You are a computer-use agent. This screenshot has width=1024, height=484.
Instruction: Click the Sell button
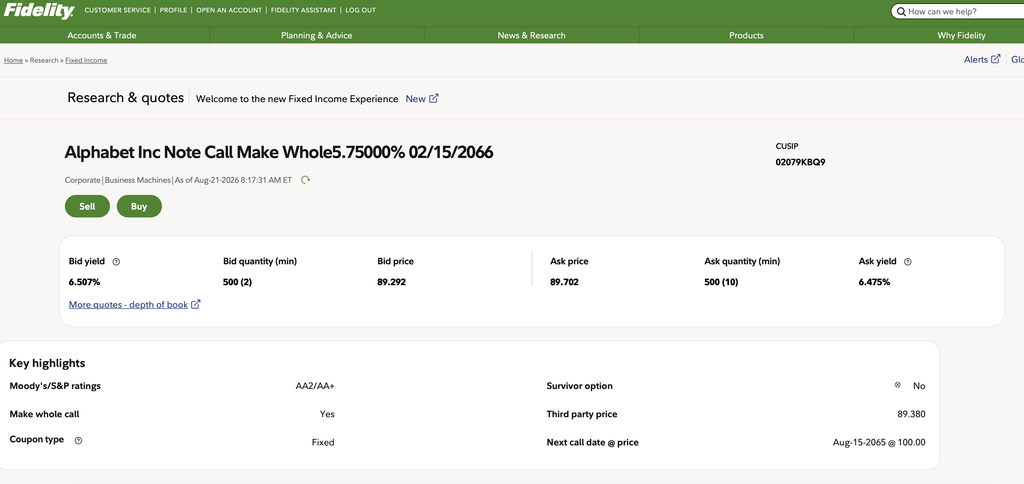(88, 206)
